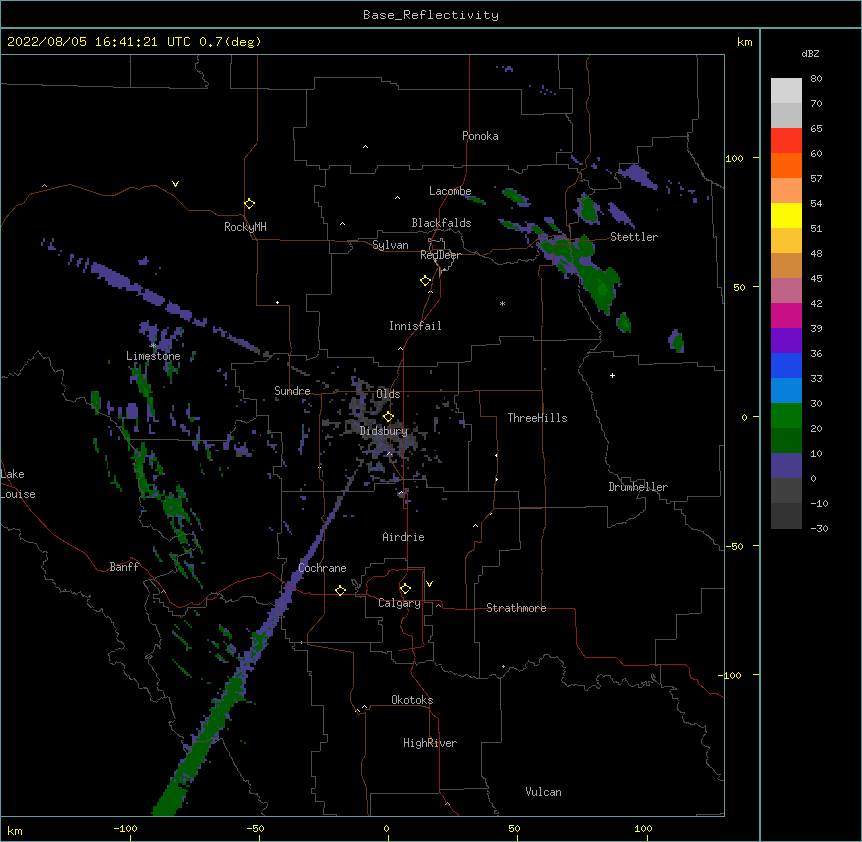
Task: Click the HighRiver label
Action: (430, 743)
